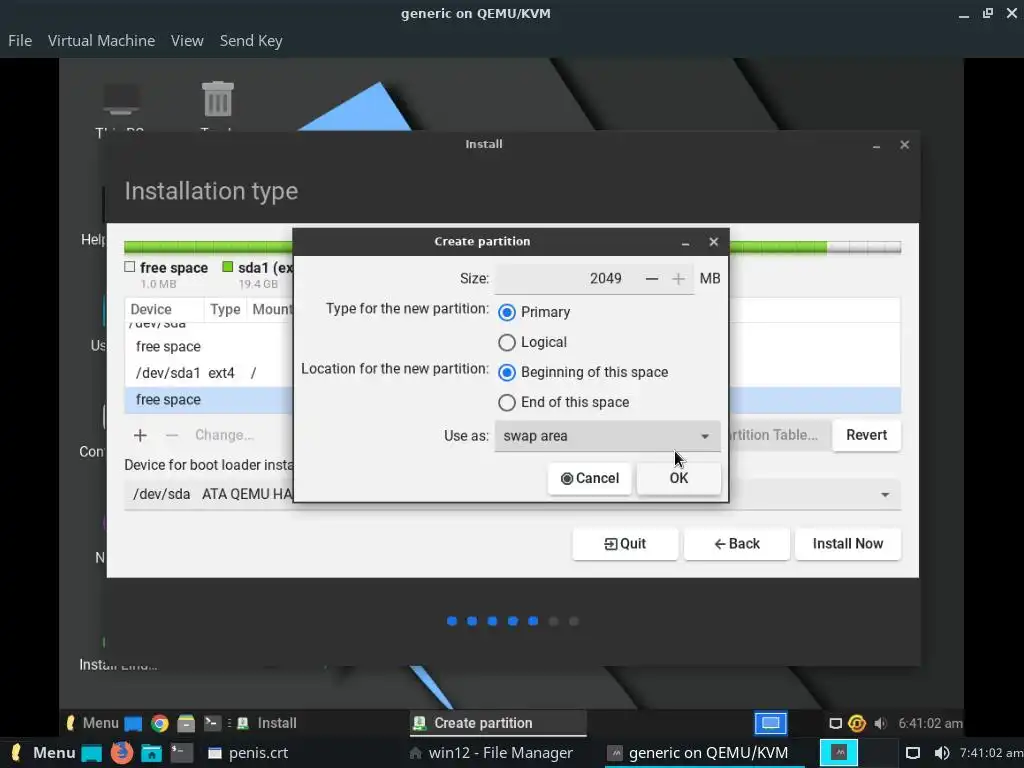Click Cancel in Create partition dialog
Viewport: 1024px width, 768px height.
590,478
